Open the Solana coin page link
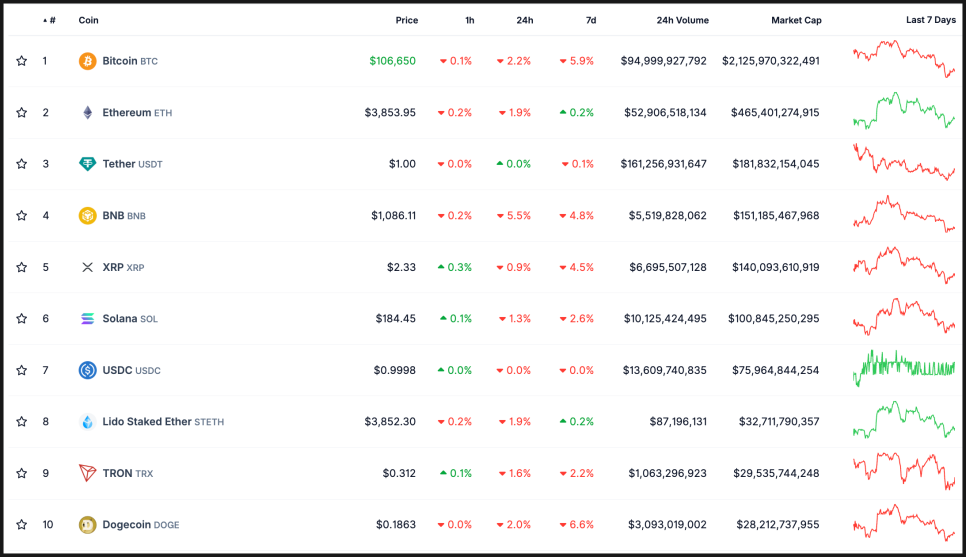The width and height of the screenshot is (966, 557). click(x=119, y=319)
